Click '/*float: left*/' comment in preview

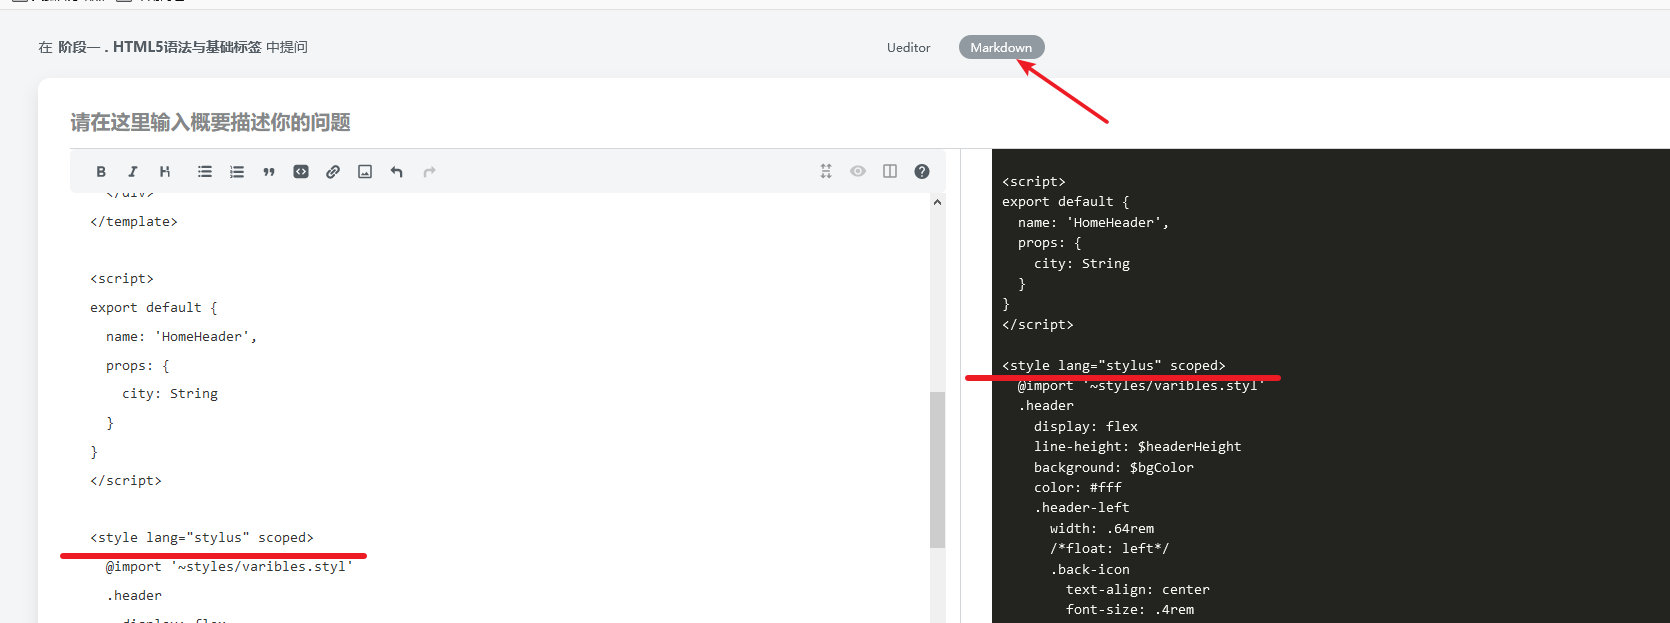pos(1110,549)
